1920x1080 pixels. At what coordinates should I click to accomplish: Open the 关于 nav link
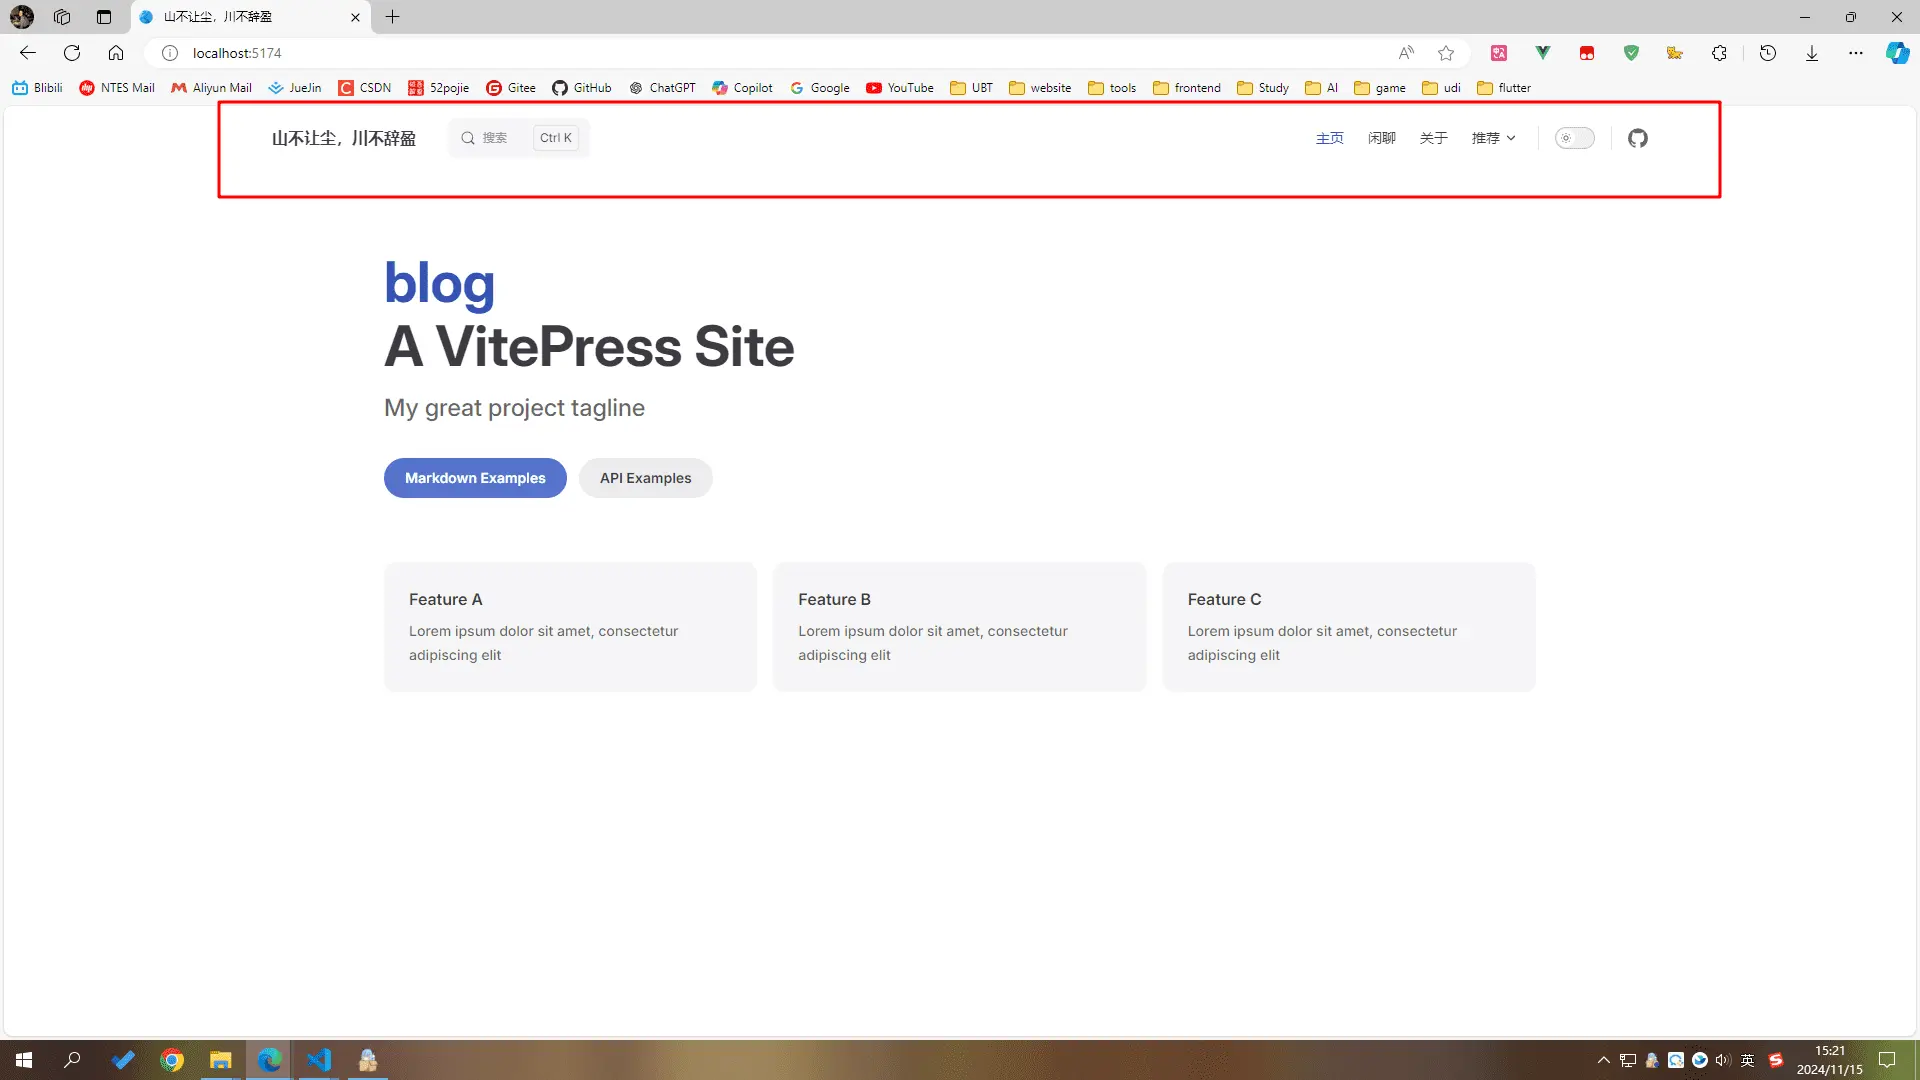(x=1433, y=138)
